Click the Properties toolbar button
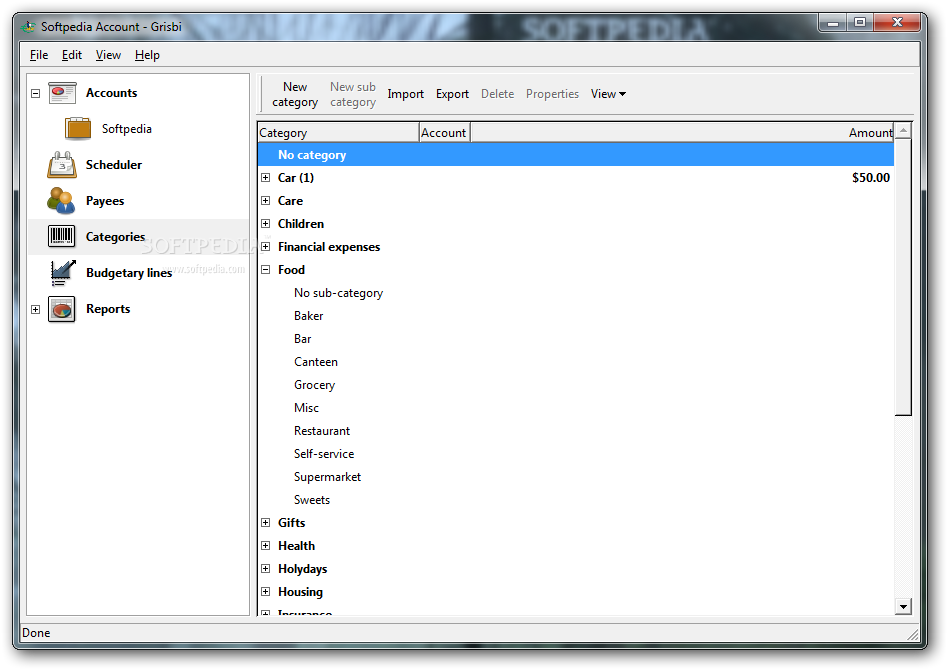 tap(552, 94)
